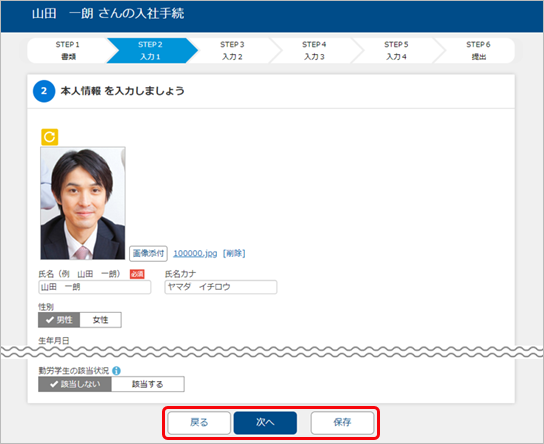This screenshot has width=544, height=444.
Task: Jump to STEP 4 入力3 tab
Action: pyautogui.click(x=314, y=51)
